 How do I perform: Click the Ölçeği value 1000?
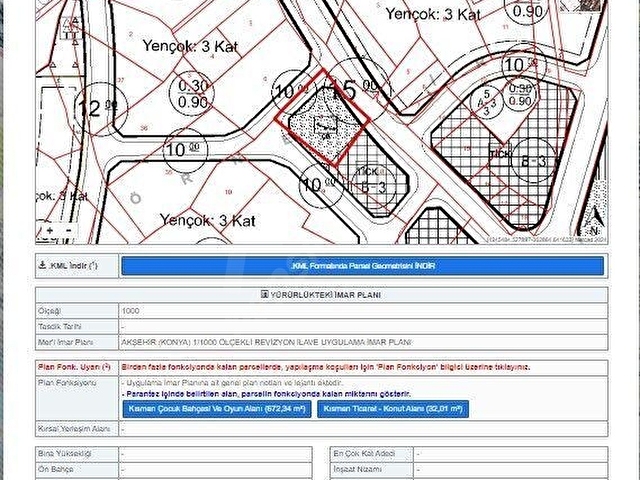131,311
